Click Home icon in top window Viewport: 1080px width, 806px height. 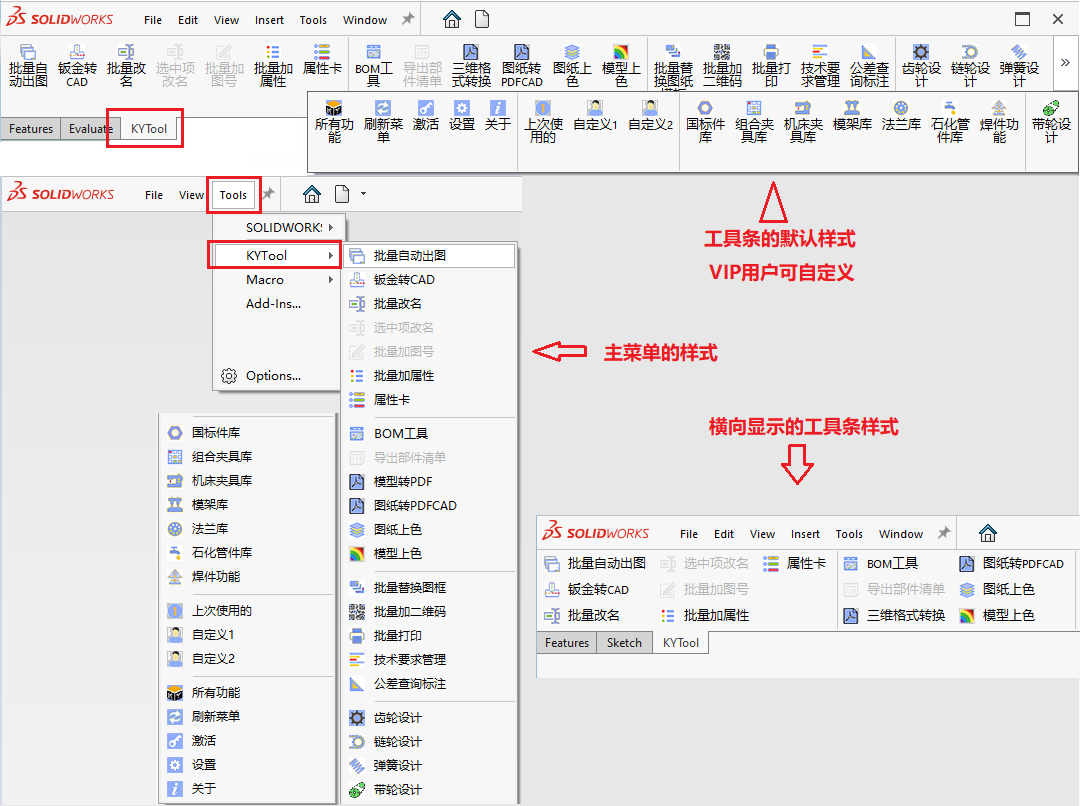tap(452, 19)
